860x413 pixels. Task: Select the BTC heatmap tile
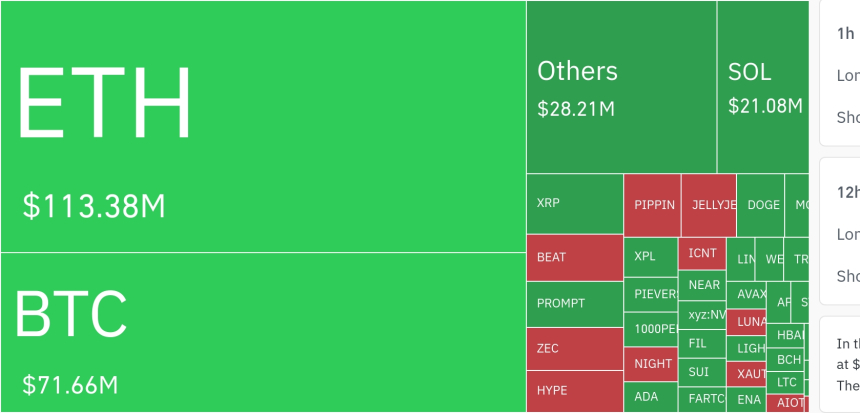[x=263, y=332]
